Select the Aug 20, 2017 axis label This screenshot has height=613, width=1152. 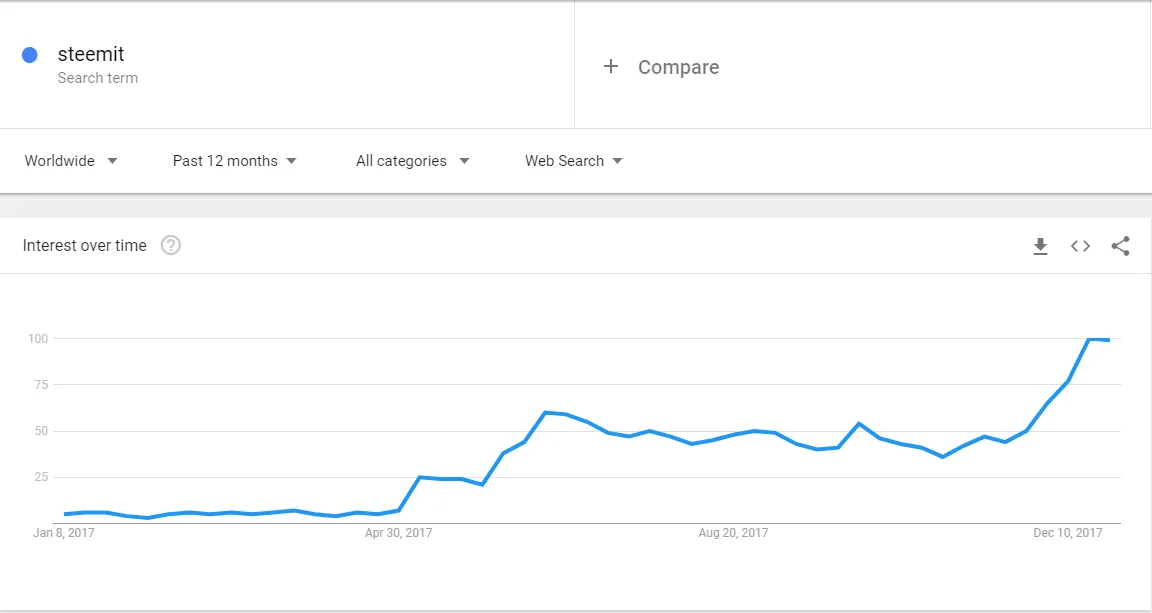point(733,533)
